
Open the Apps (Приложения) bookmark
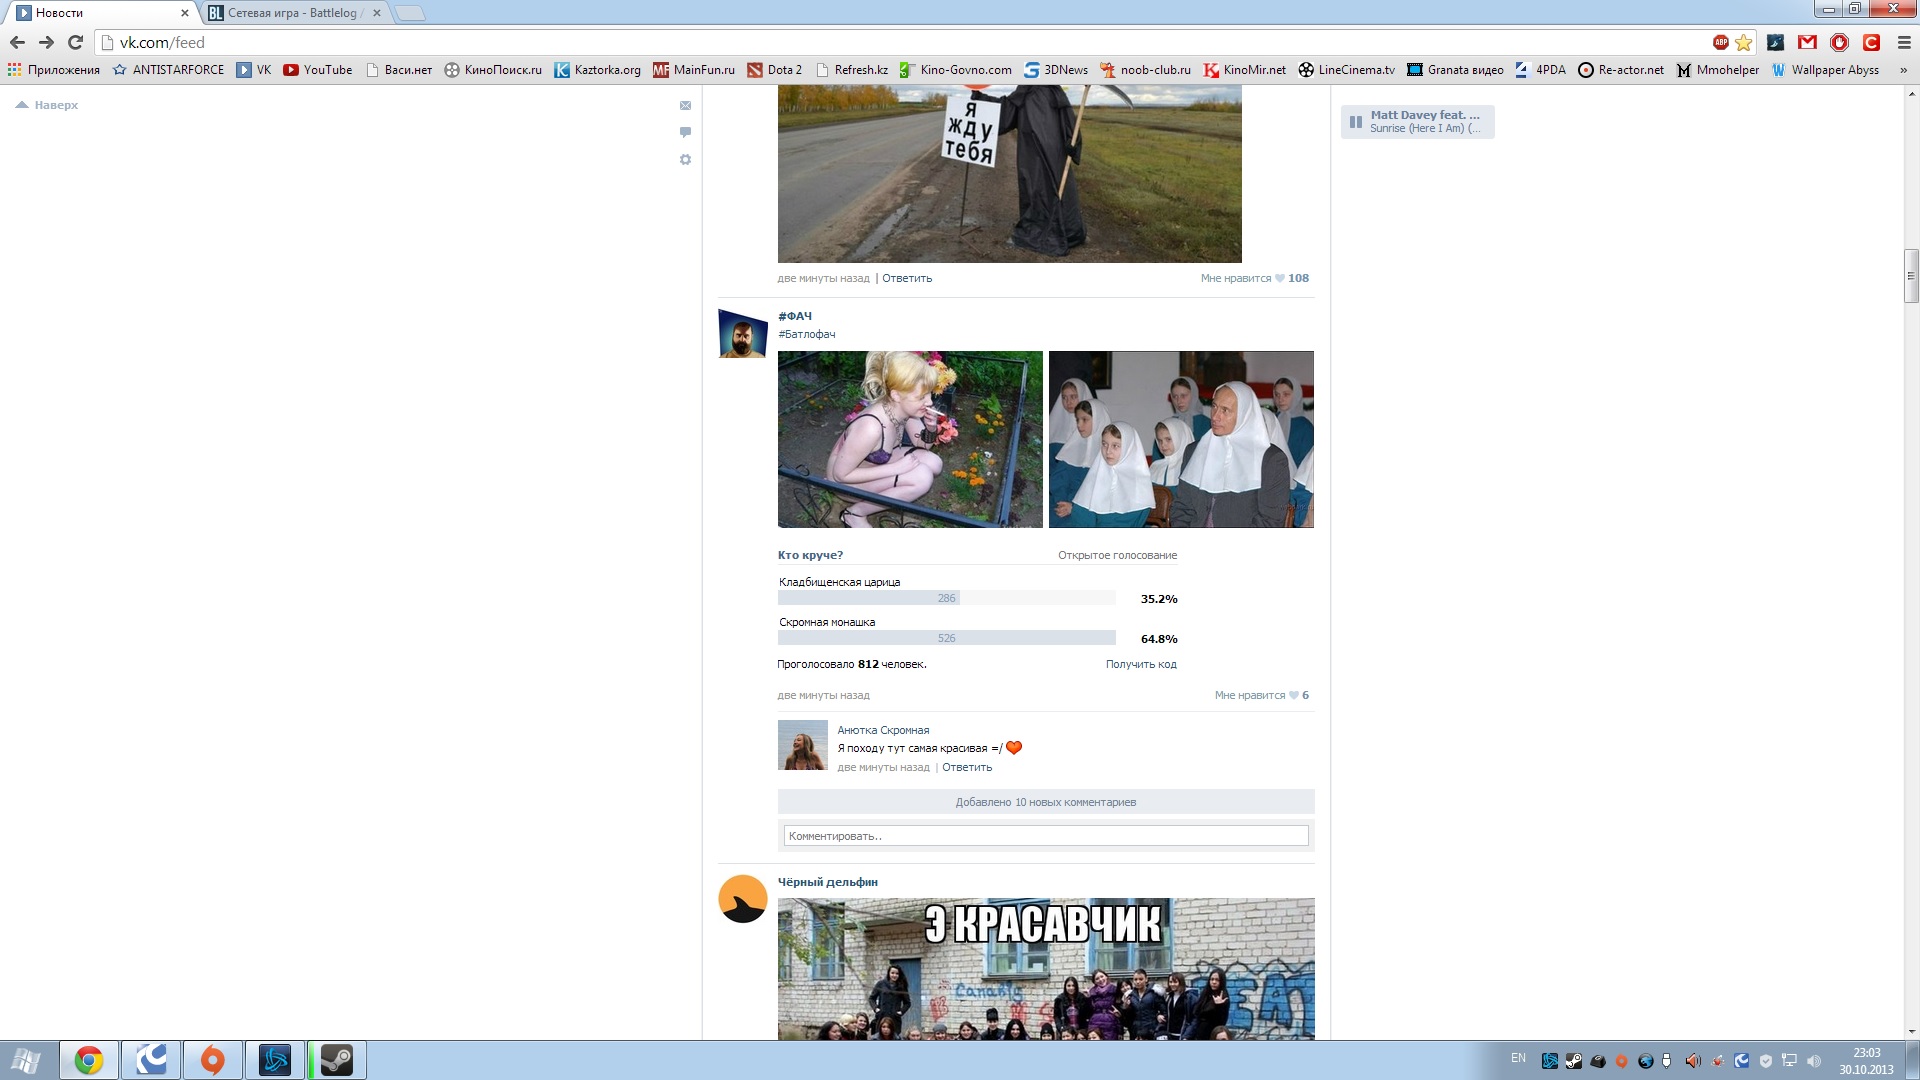click(x=54, y=70)
